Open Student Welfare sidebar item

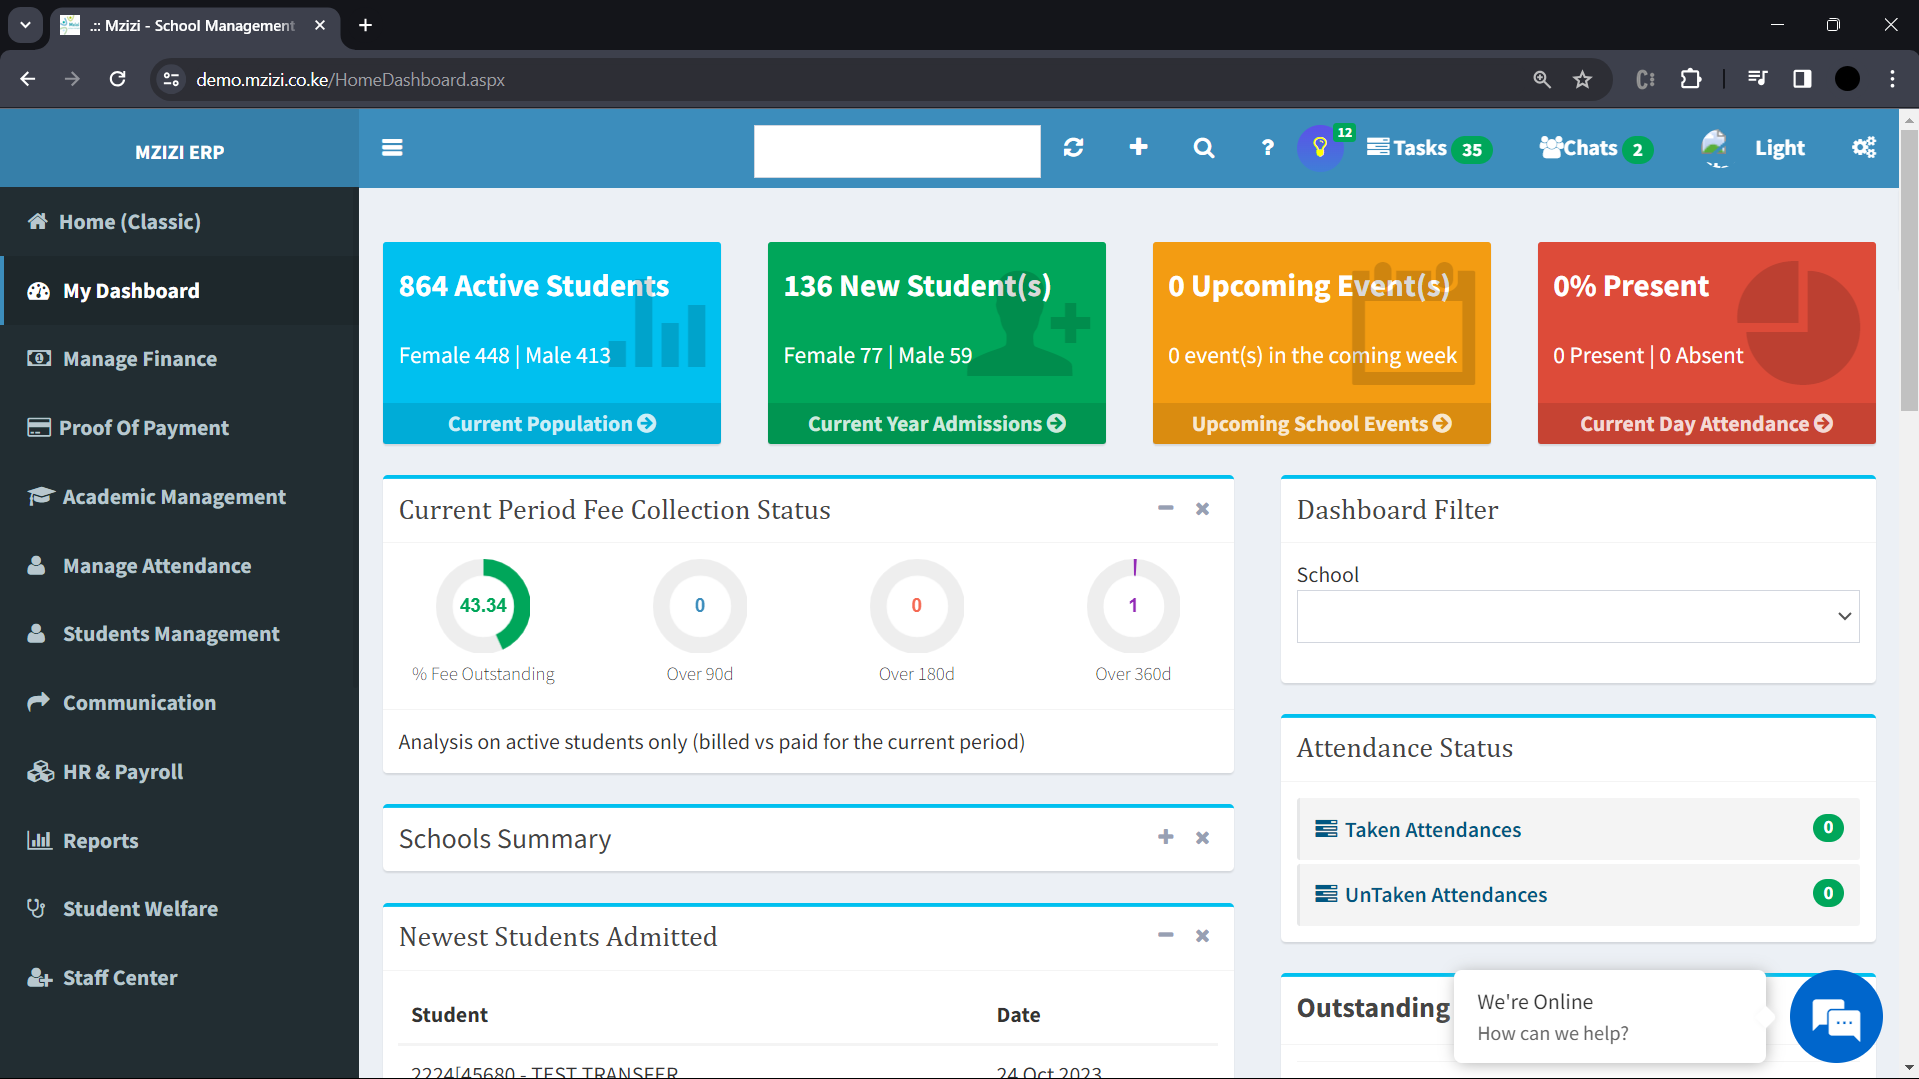click(179, 909)
